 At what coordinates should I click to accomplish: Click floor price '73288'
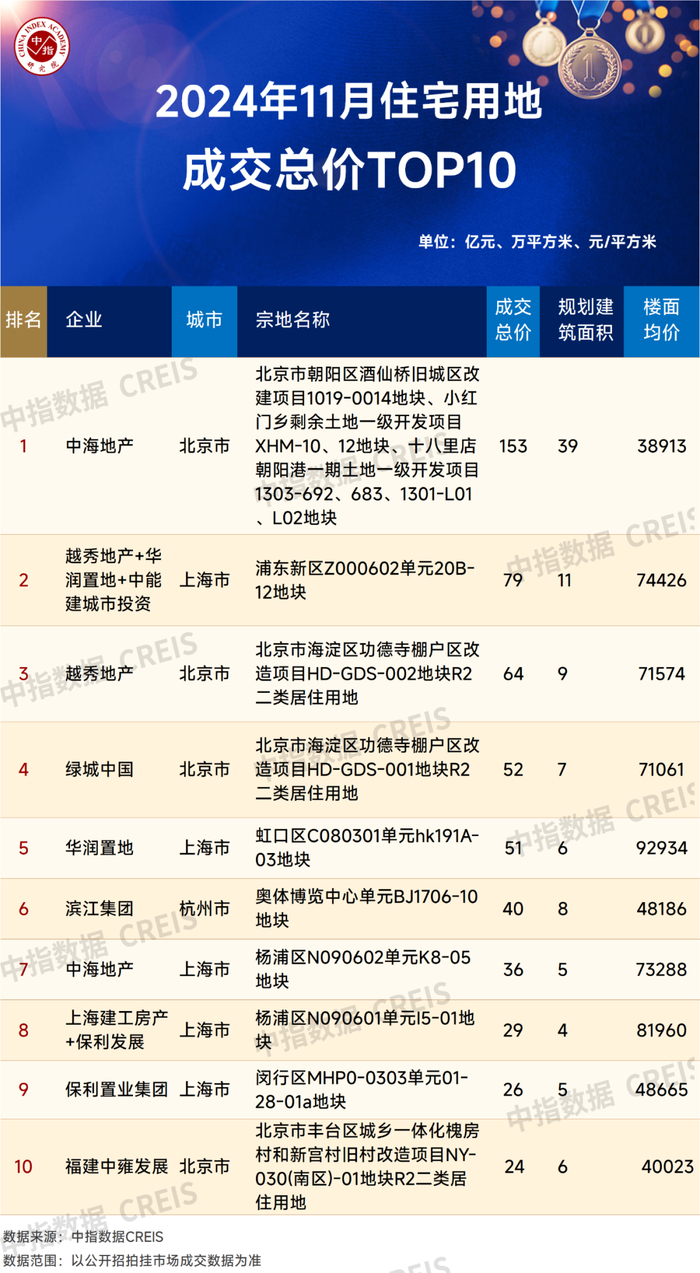(x=661, y=970)
